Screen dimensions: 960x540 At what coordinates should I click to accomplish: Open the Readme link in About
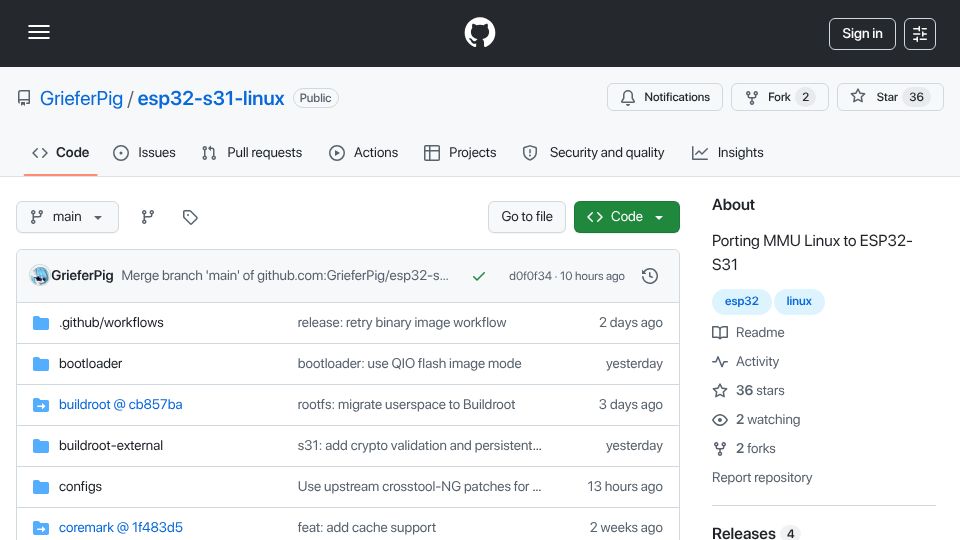pyautogui.click(x=748, y=332)
